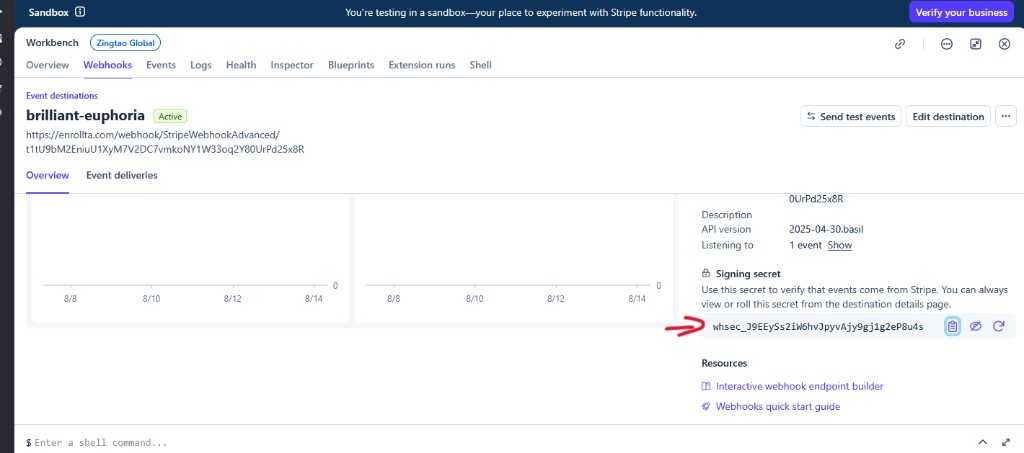Click Verify your business button

(x=961, y=12)
